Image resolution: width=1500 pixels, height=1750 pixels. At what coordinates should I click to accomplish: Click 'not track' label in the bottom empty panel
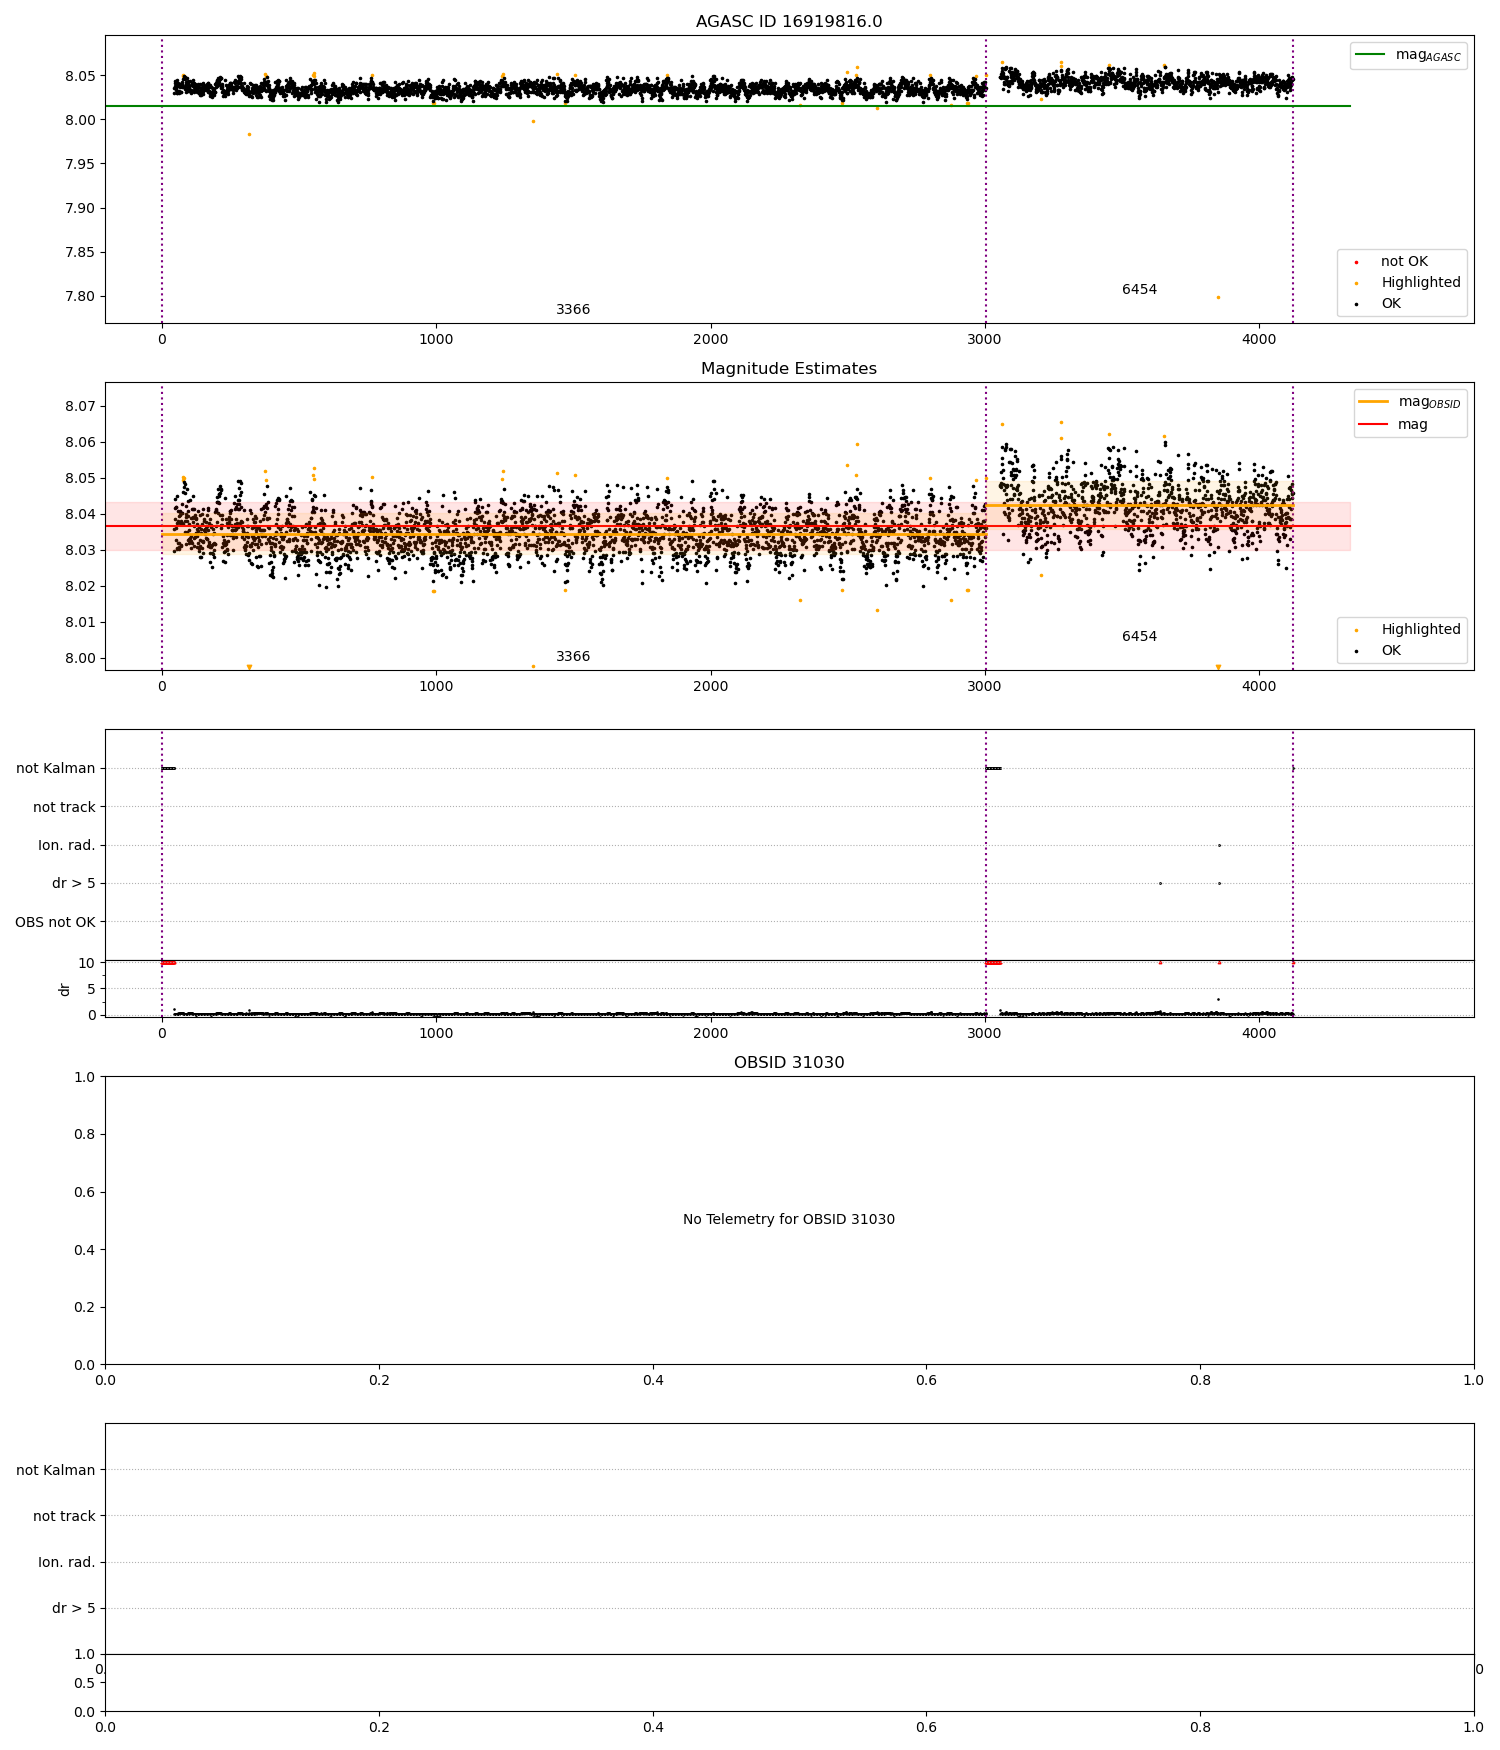(64, 1516)
